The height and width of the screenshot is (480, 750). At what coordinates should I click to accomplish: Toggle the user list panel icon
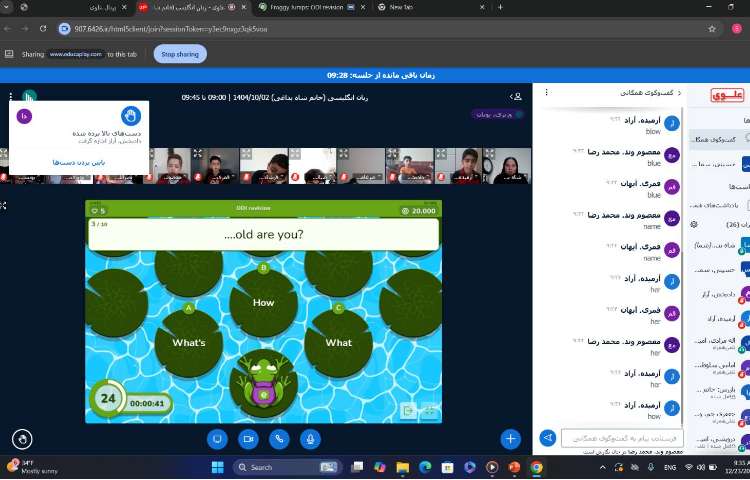pyautogui.click(x=517, y=97)
